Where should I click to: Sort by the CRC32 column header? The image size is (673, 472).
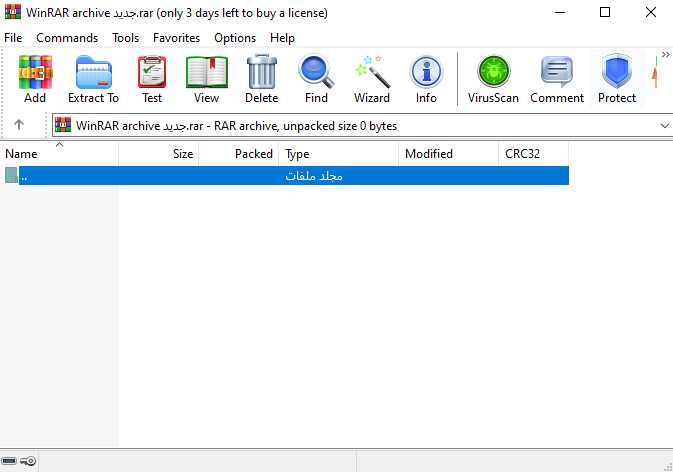[x=534, y=154]
